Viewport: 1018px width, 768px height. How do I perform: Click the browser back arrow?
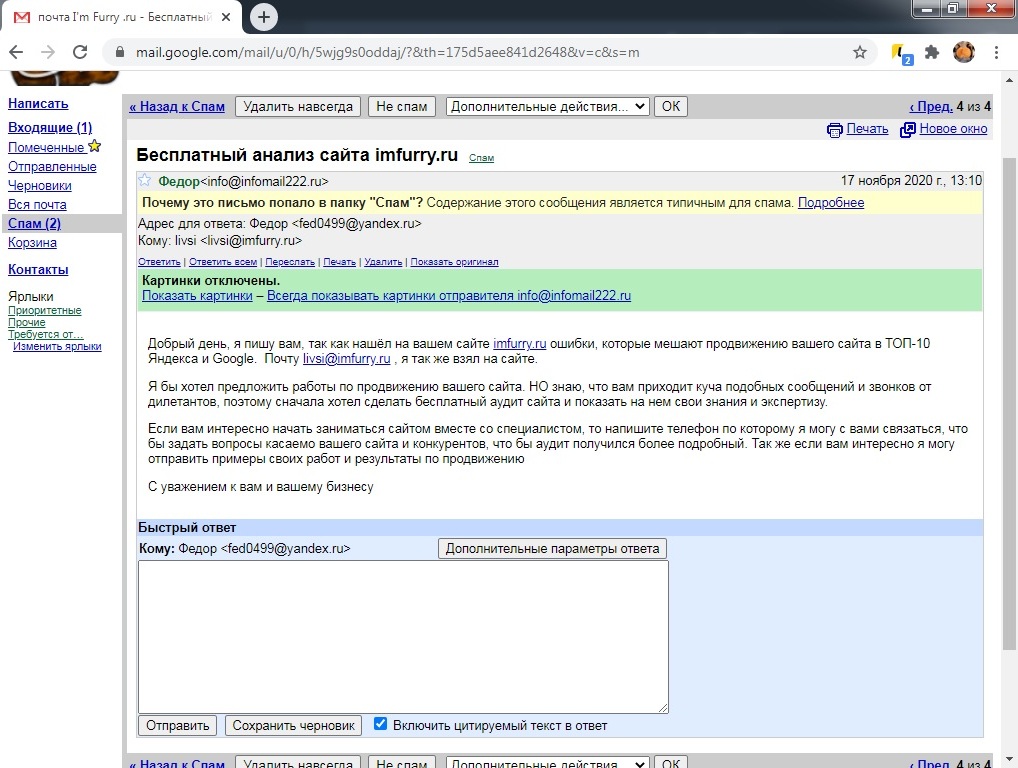[17, 52]
